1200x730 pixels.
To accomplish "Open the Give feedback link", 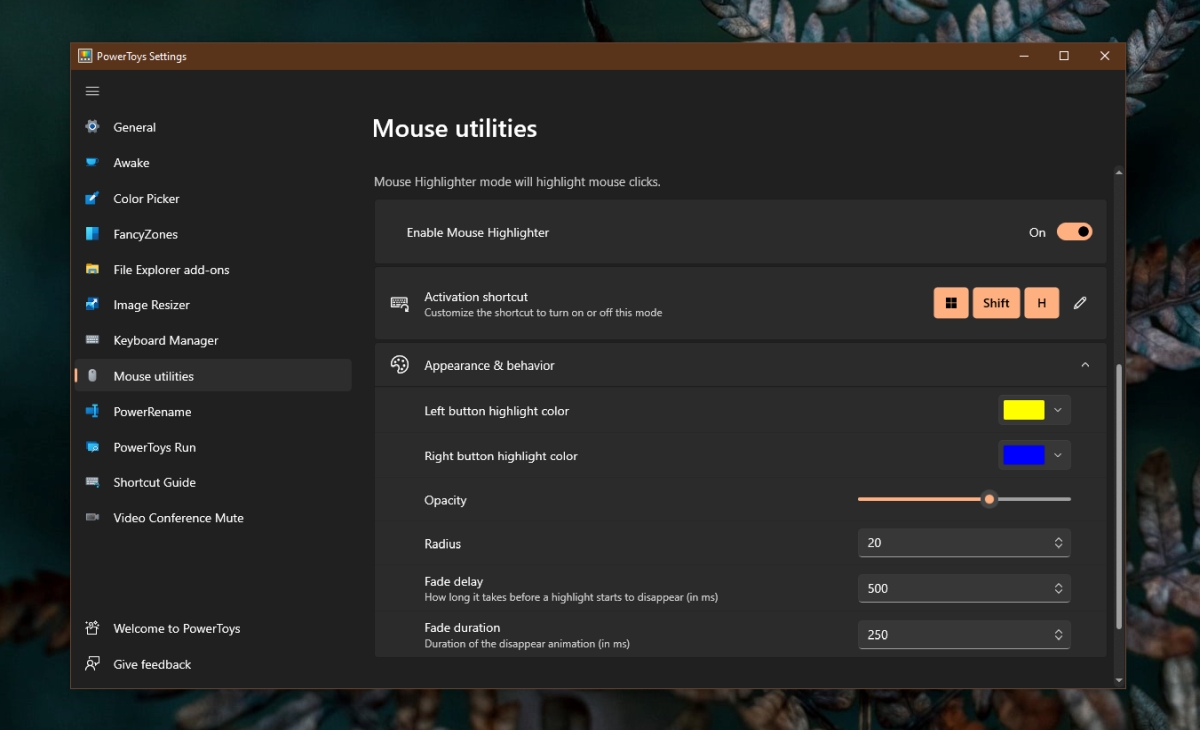I will point(213,664).
